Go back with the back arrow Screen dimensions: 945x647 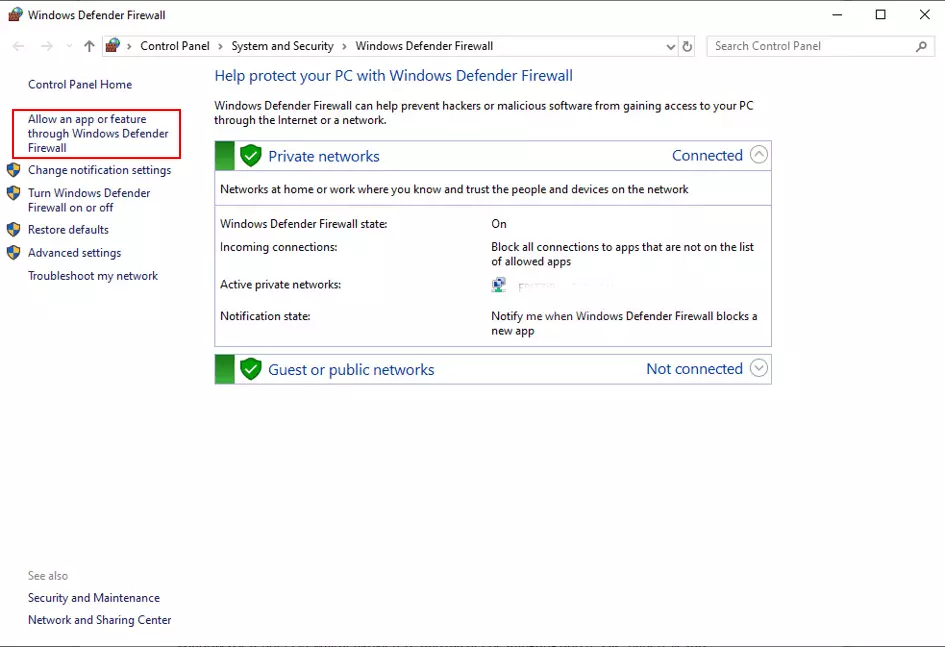[x=19, y=46]
